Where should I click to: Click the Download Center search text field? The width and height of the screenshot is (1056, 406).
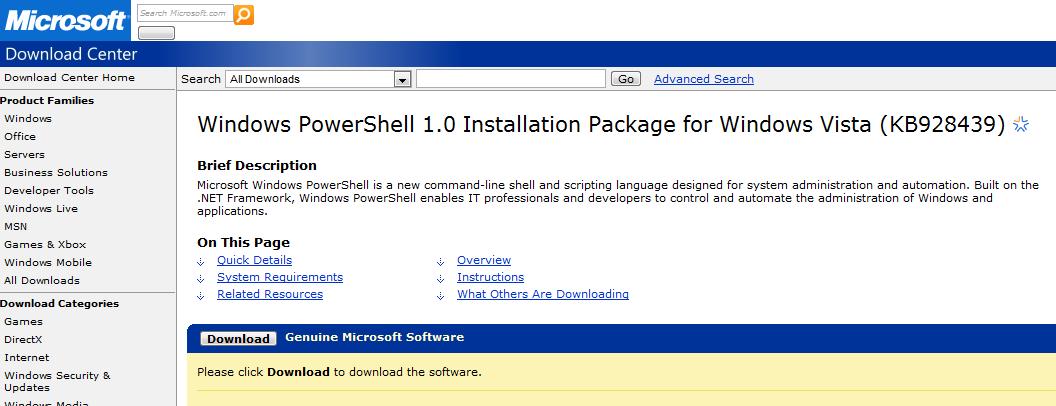[x=510, y=79]
